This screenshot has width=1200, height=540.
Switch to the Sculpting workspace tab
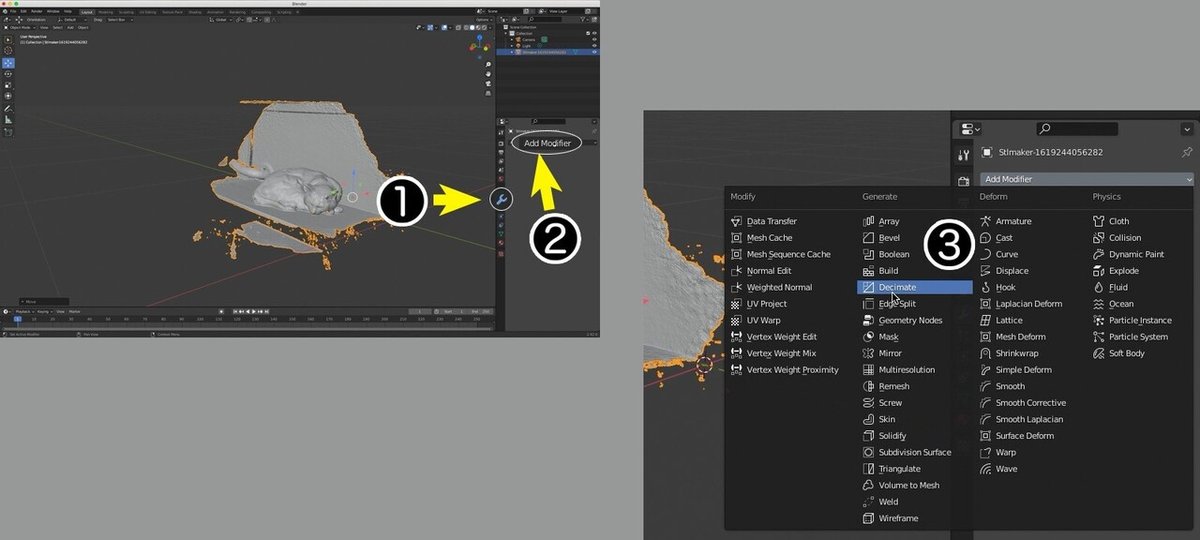click(126, 12)
